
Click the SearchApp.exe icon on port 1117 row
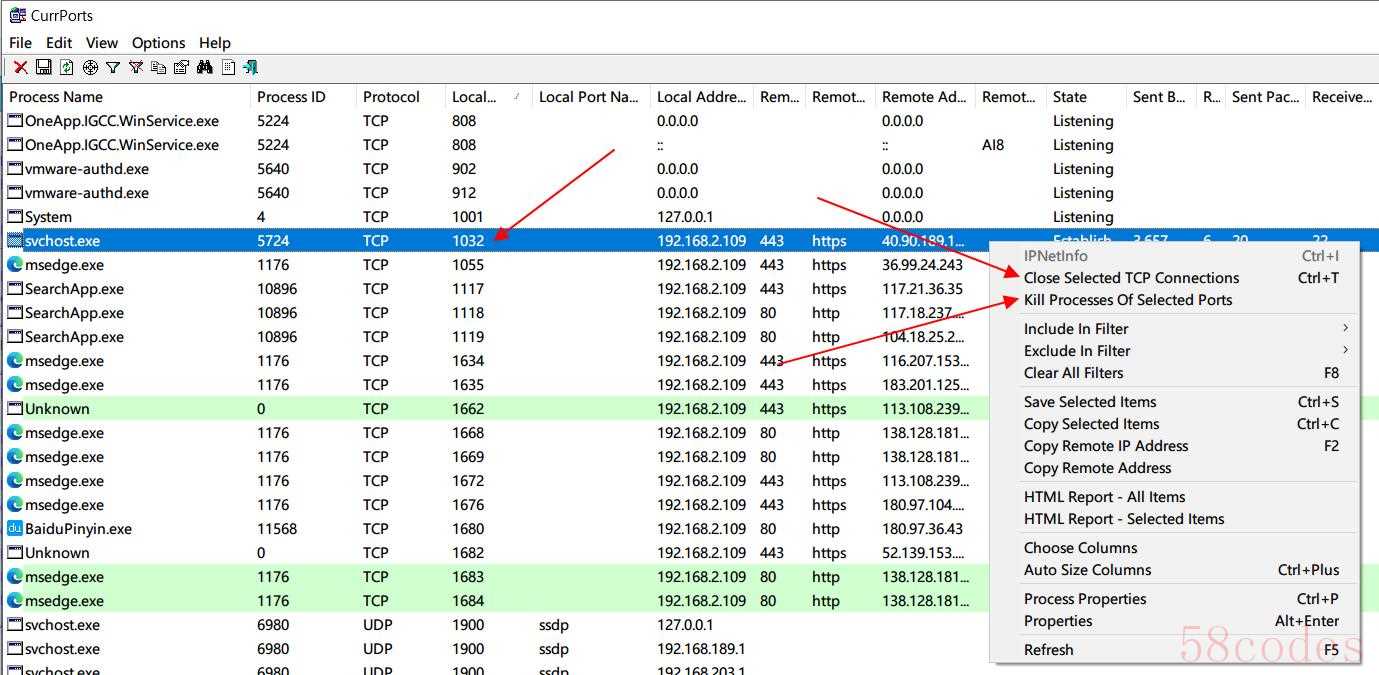(x=15, y=289)
